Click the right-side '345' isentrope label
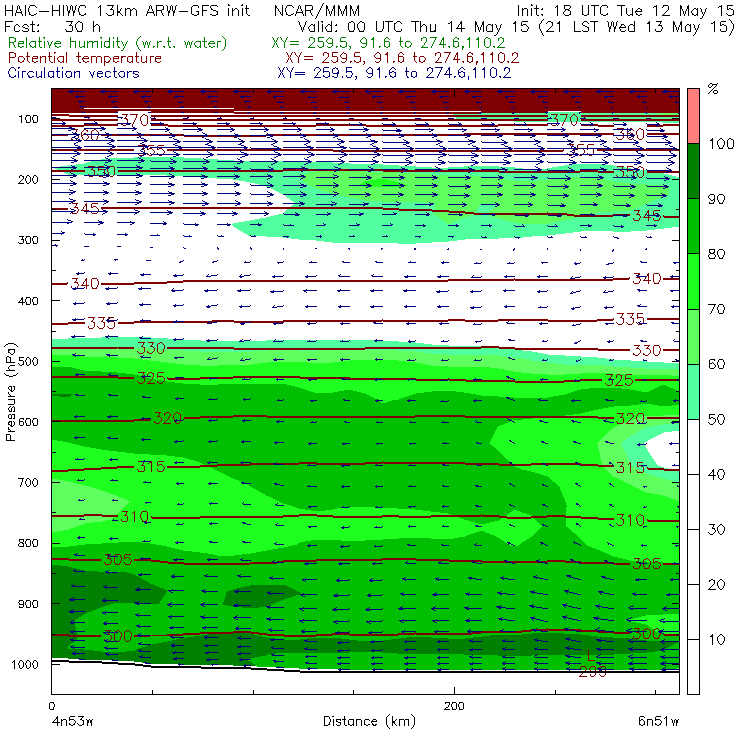This screenshot has width=740, height=740. 647,216
